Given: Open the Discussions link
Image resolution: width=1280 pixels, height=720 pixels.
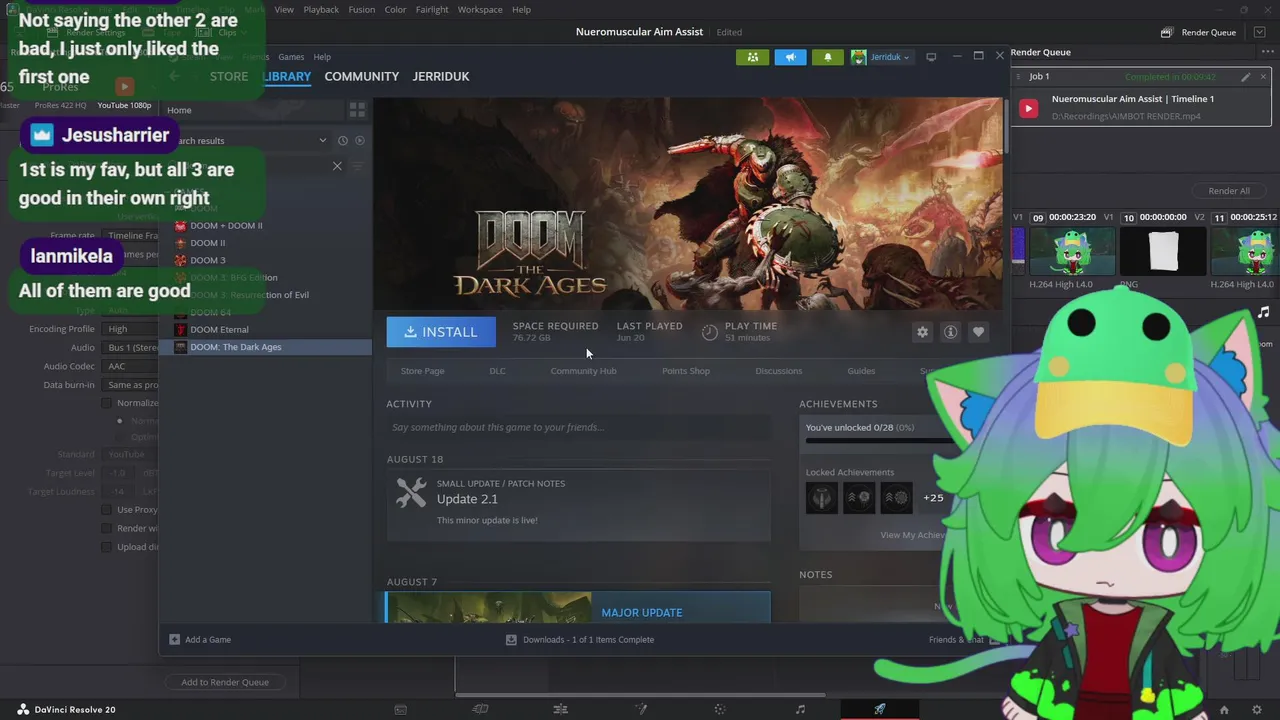Looking at the screenshot, I should [779, 371].
